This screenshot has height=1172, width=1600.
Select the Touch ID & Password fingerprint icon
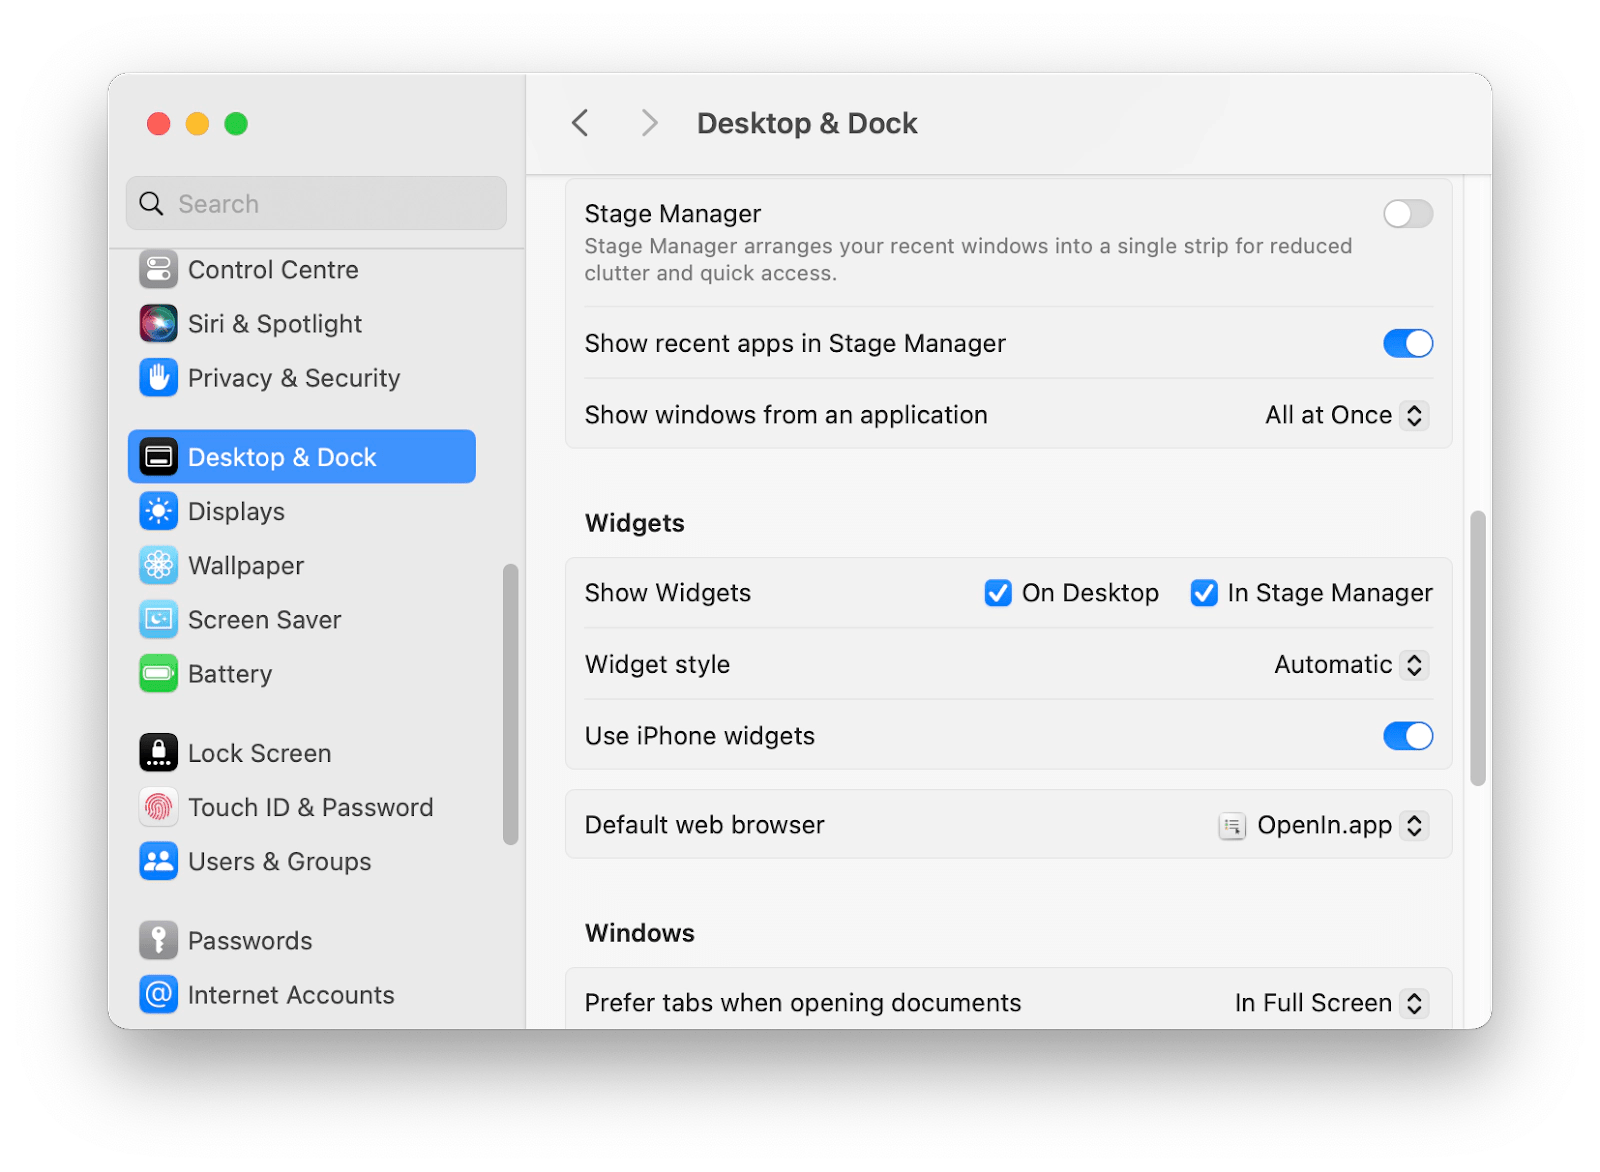coord(158,807)
